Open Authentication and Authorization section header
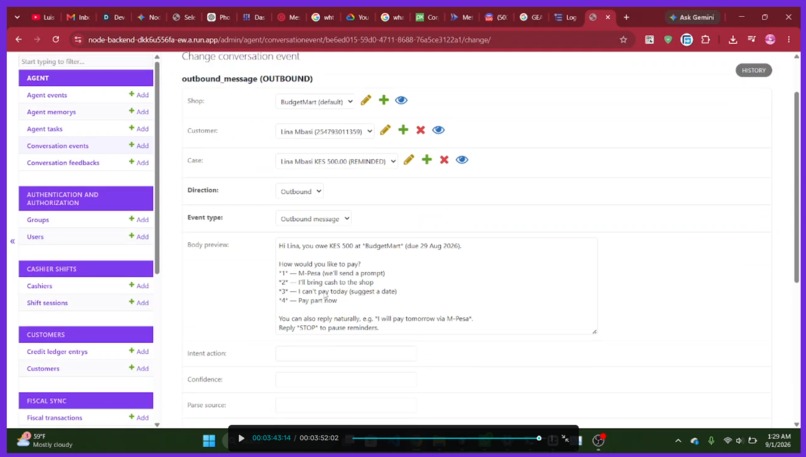The width and height of the screenshot is (806, 457). click(86, 198)
